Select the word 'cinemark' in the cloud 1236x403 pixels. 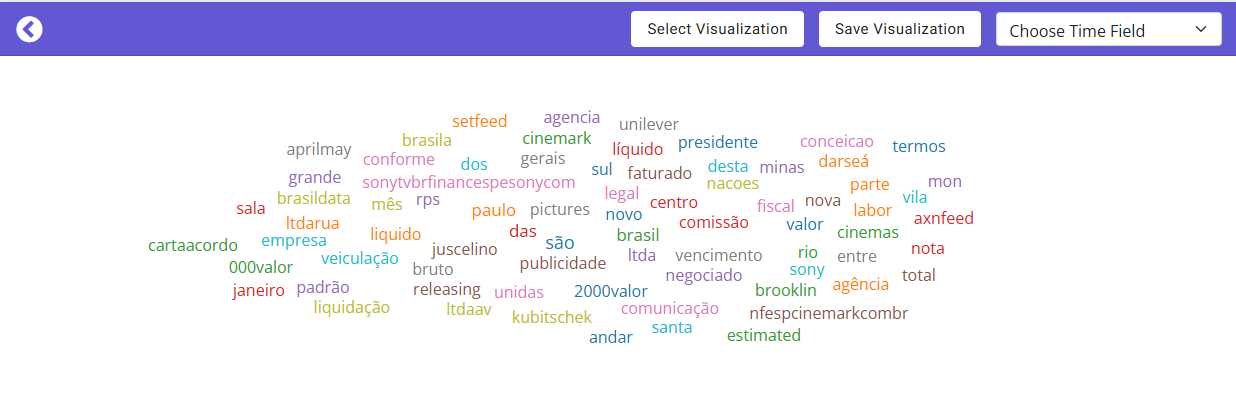(x=557, y=138)
